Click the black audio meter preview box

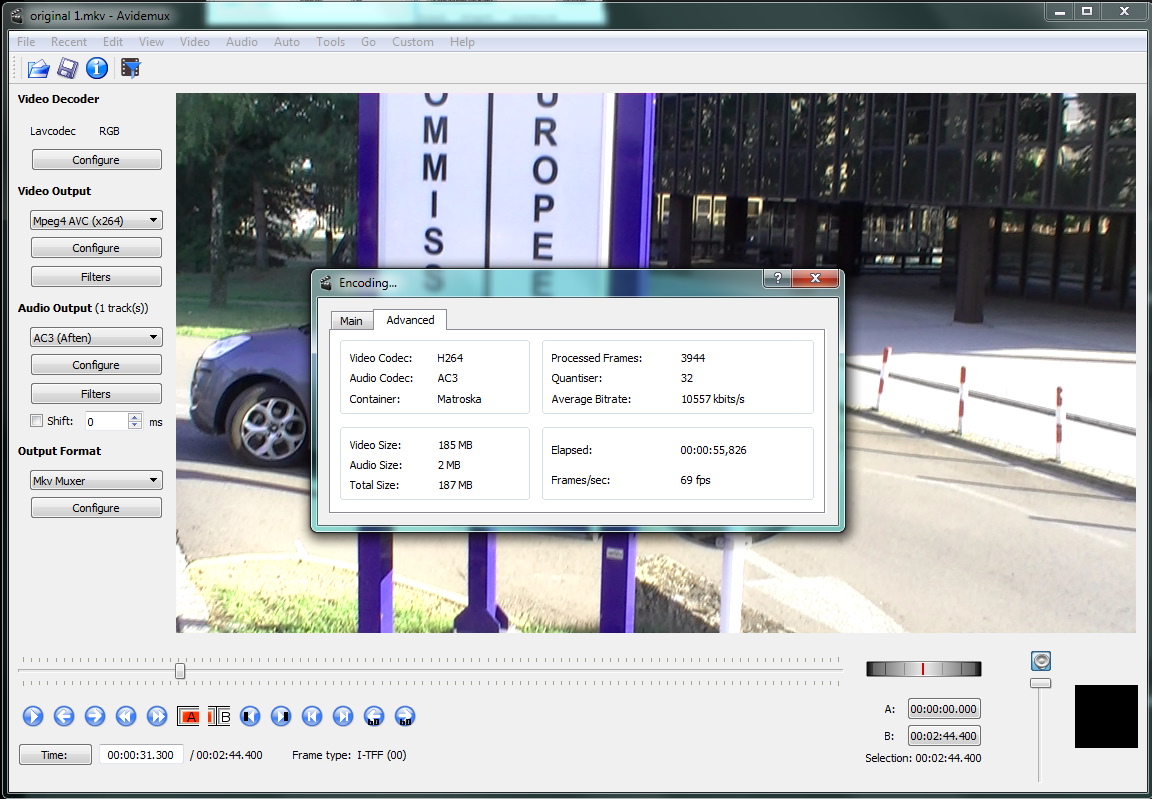tap(1106, 717)
